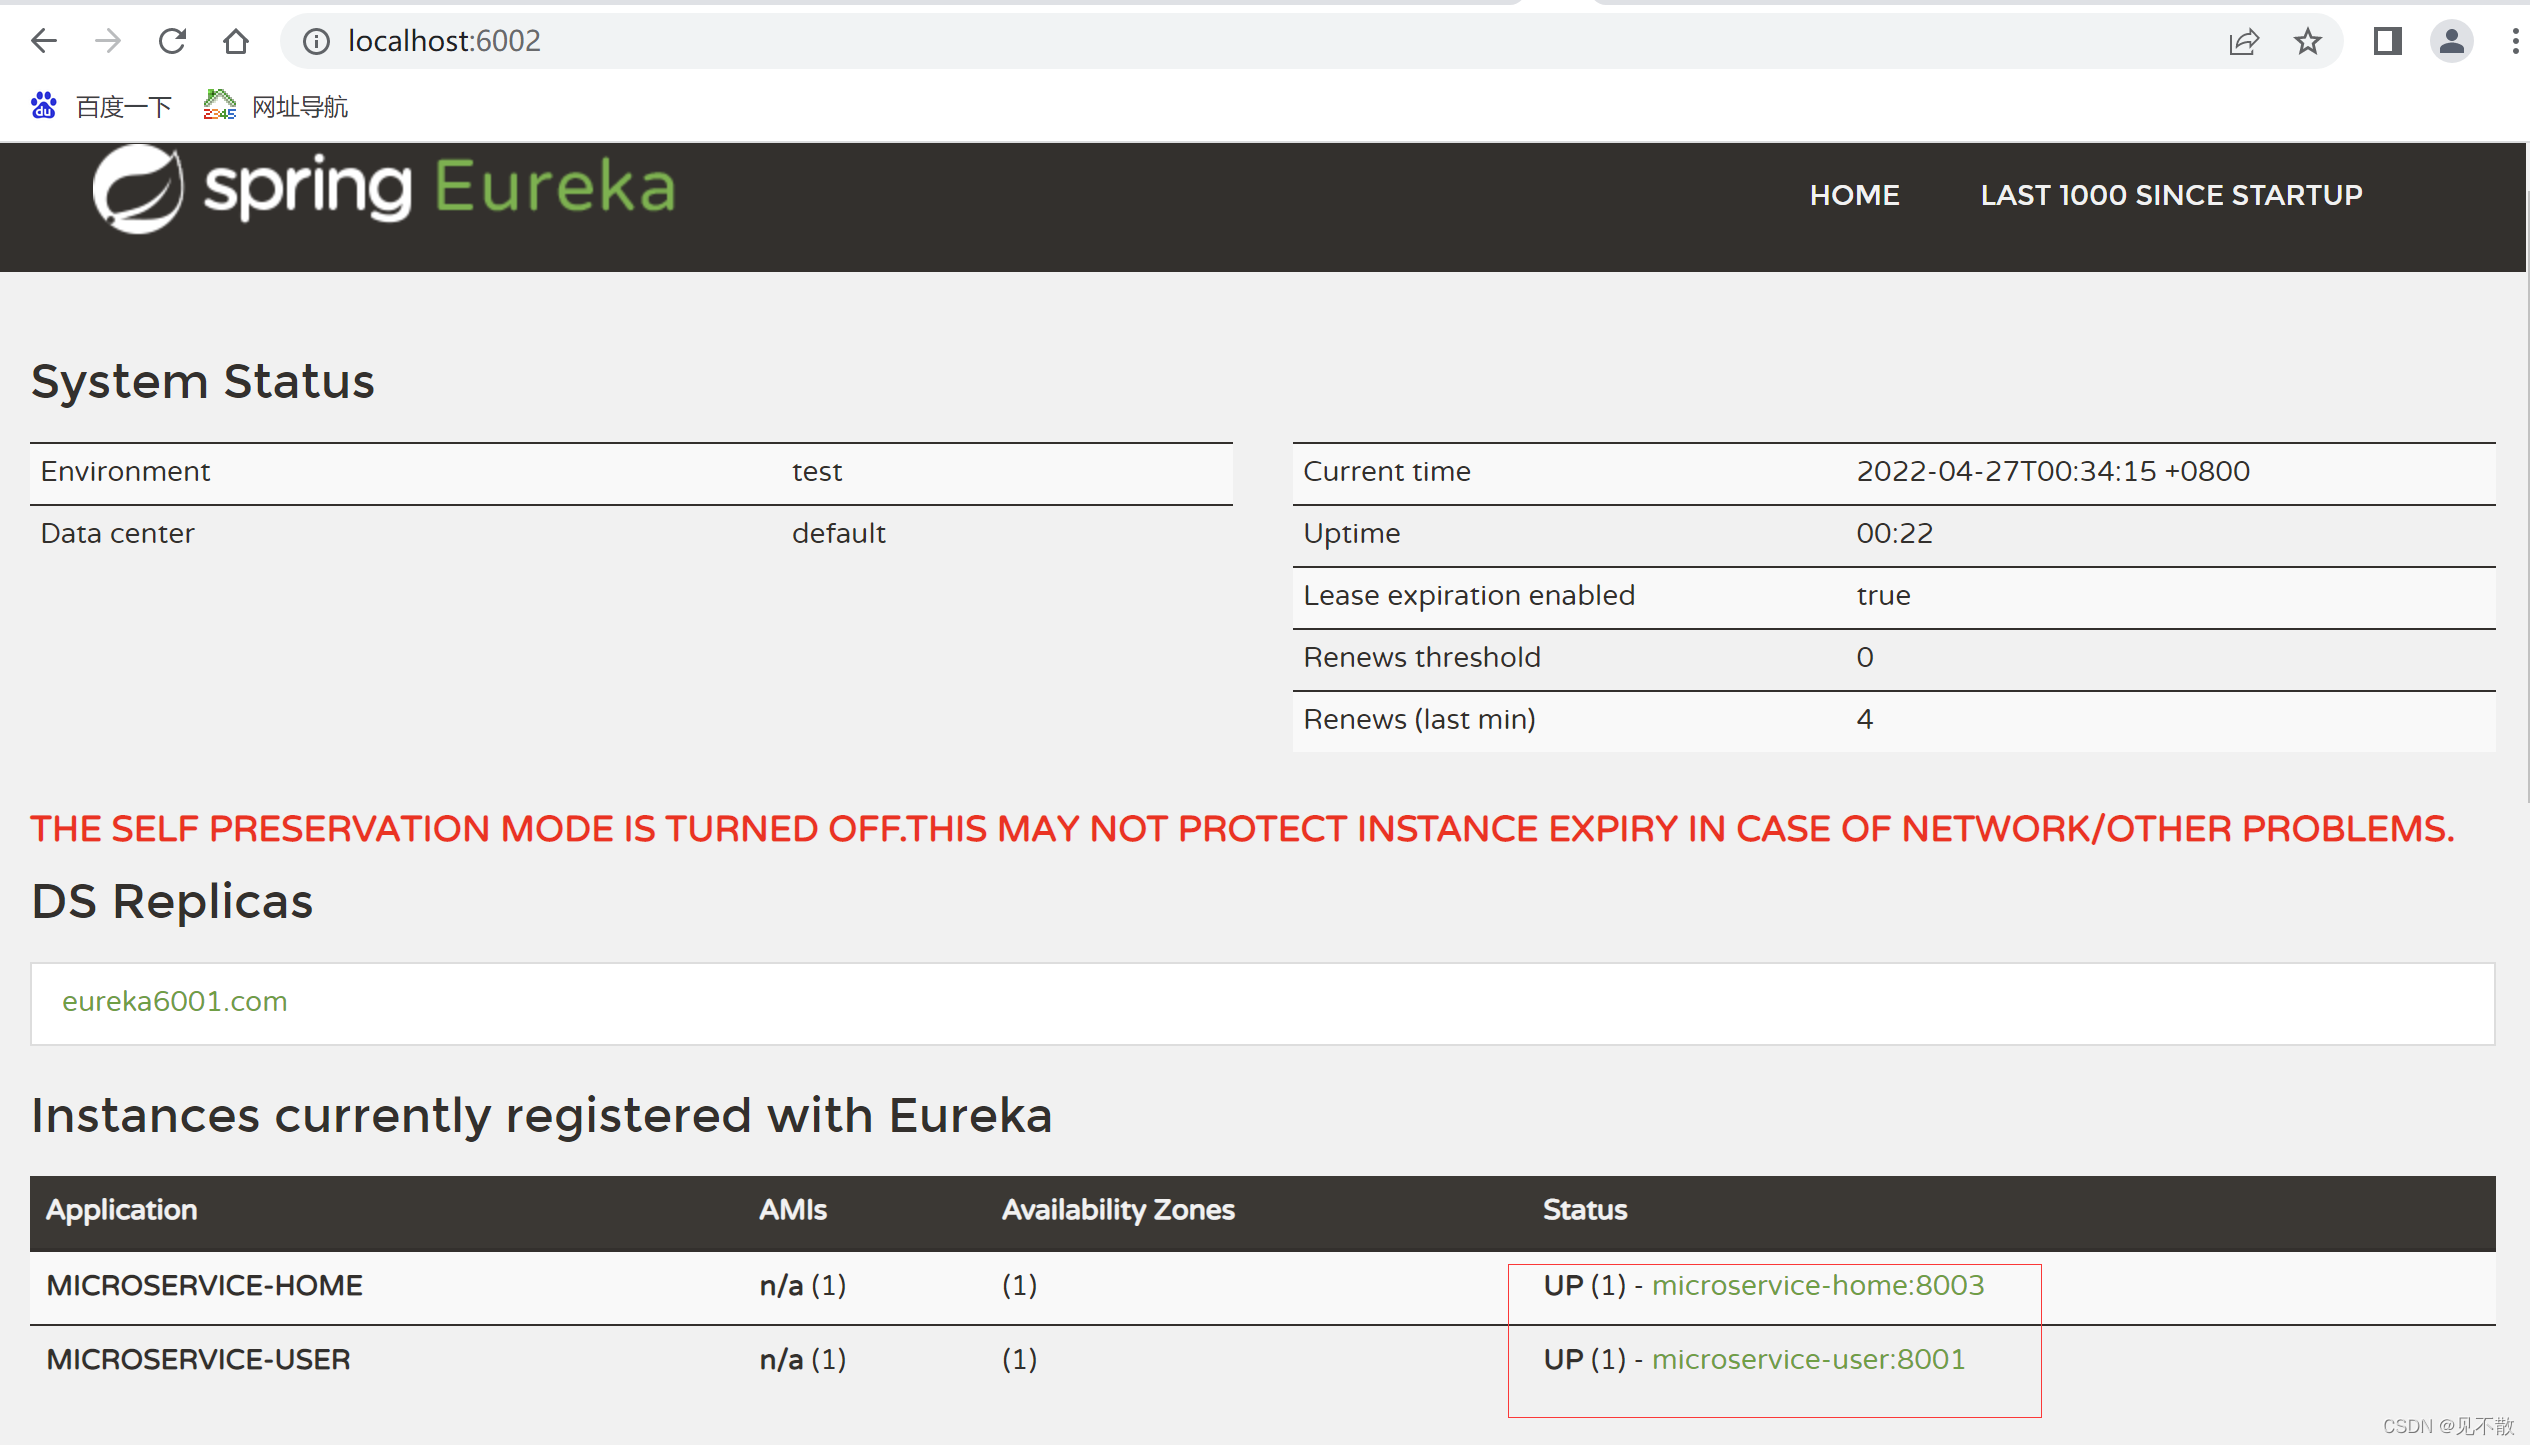Toggle the browser side panel

click(x=2387, y=41)
